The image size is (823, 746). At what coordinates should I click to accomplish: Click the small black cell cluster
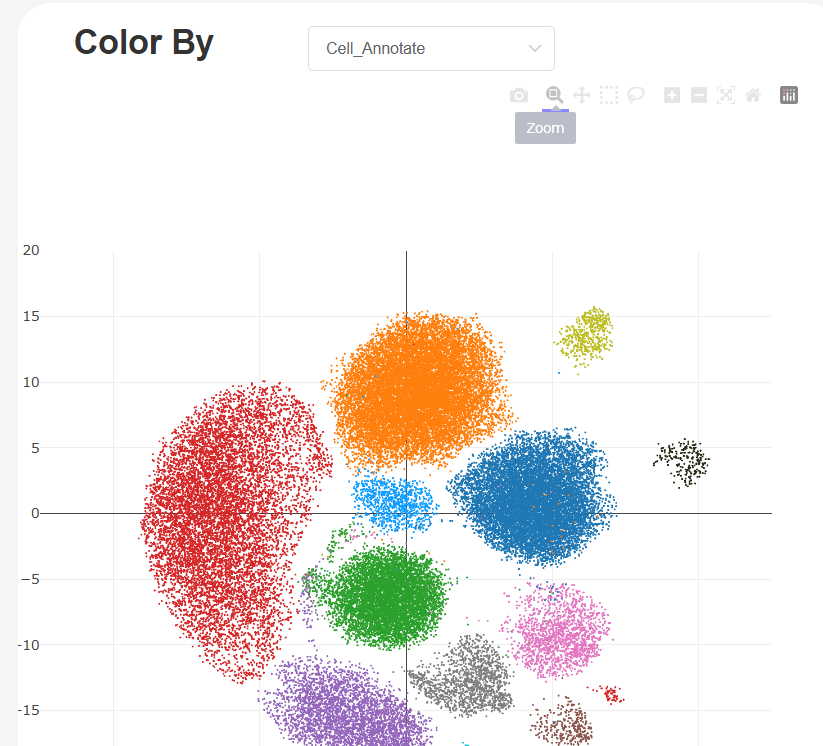(682, 461)
